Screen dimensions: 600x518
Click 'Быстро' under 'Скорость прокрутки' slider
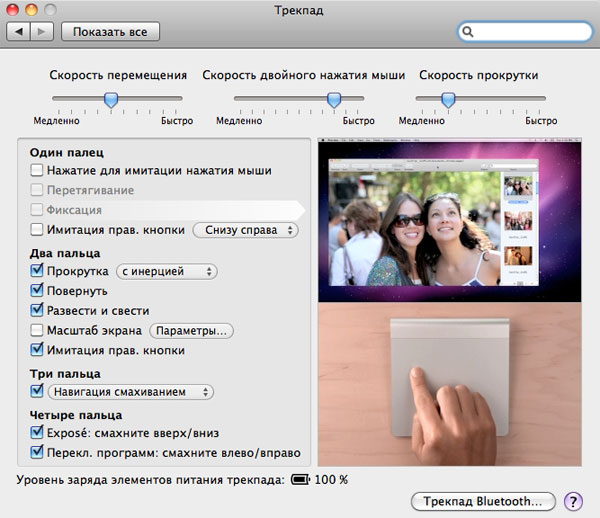541,121
